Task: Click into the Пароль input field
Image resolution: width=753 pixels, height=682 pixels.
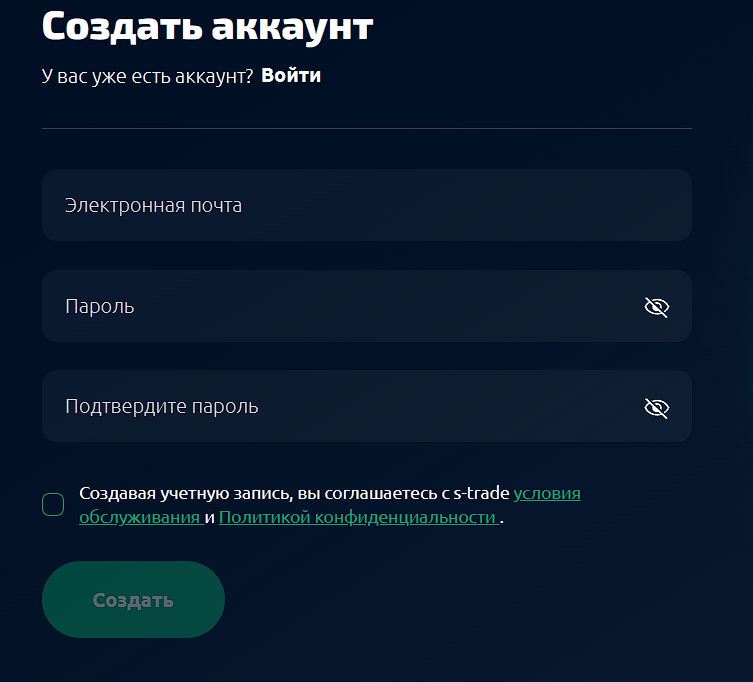Action: [340, 306]
